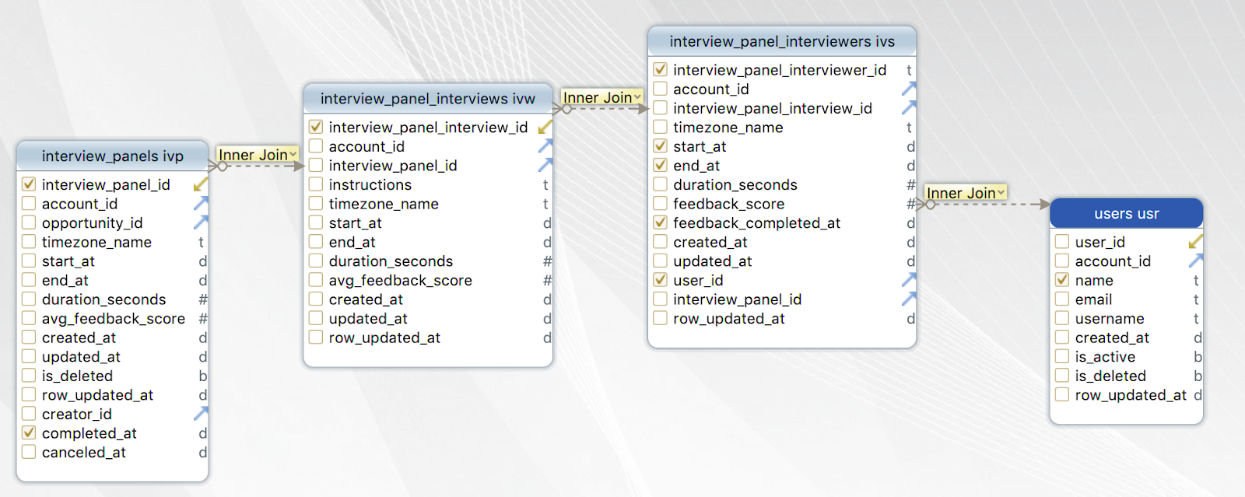Viewport: 1245px width, 497px height.
Task: Open Inner Join dropdown between ivw and ivs
Action: click(x=602, y=98)
